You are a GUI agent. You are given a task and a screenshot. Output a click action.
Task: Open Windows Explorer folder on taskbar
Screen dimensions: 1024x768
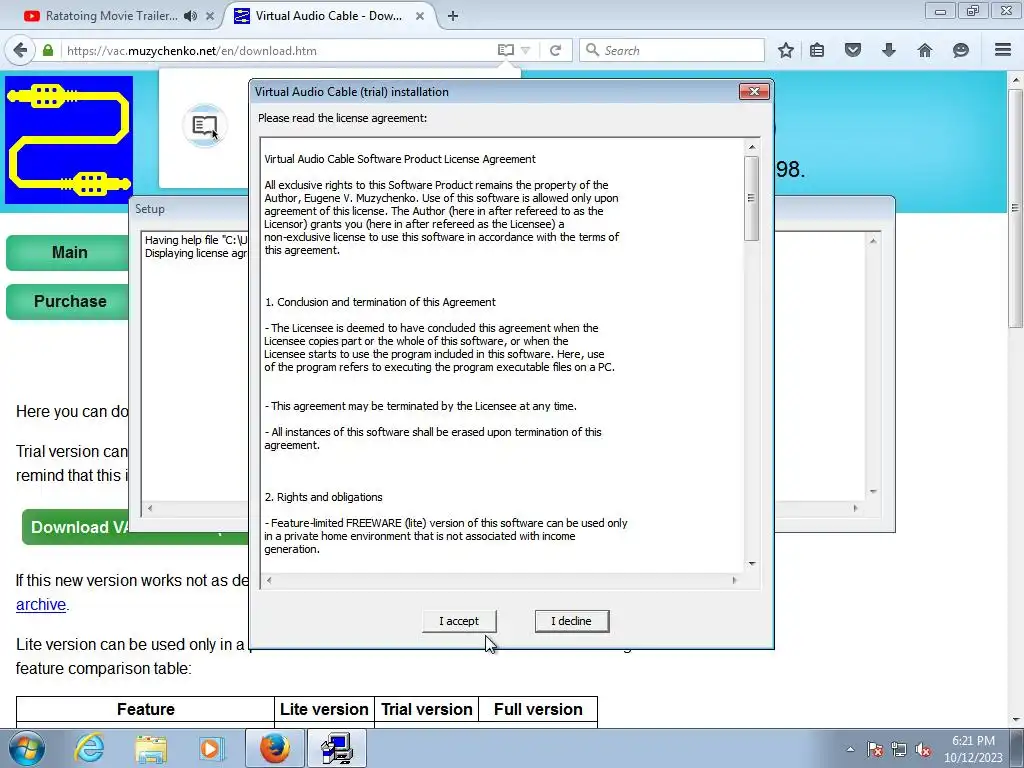[x=151, y=748]
